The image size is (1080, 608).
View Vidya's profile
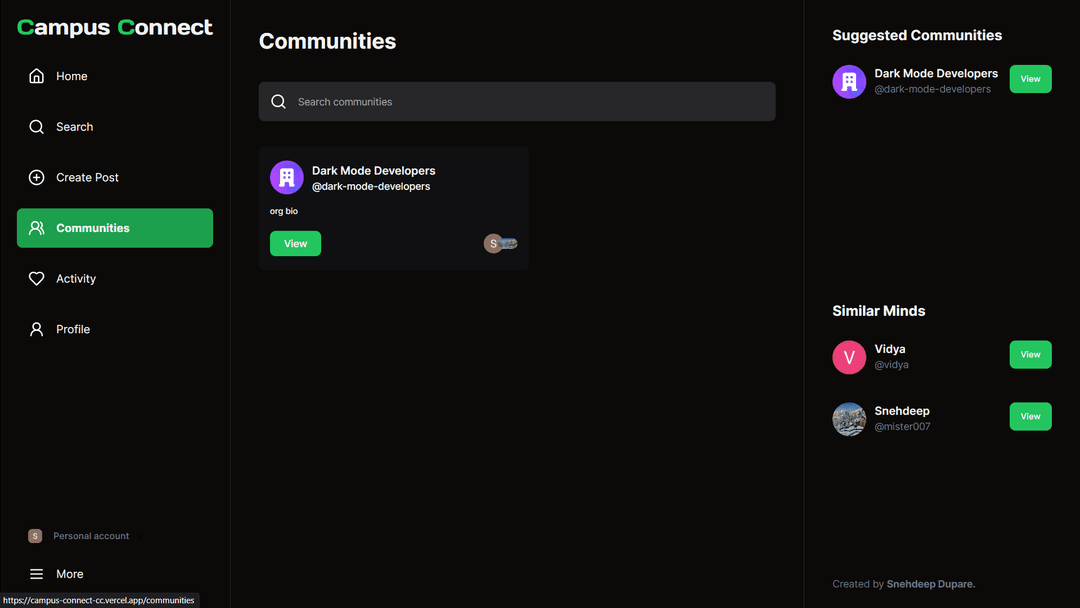(1030, 355)
